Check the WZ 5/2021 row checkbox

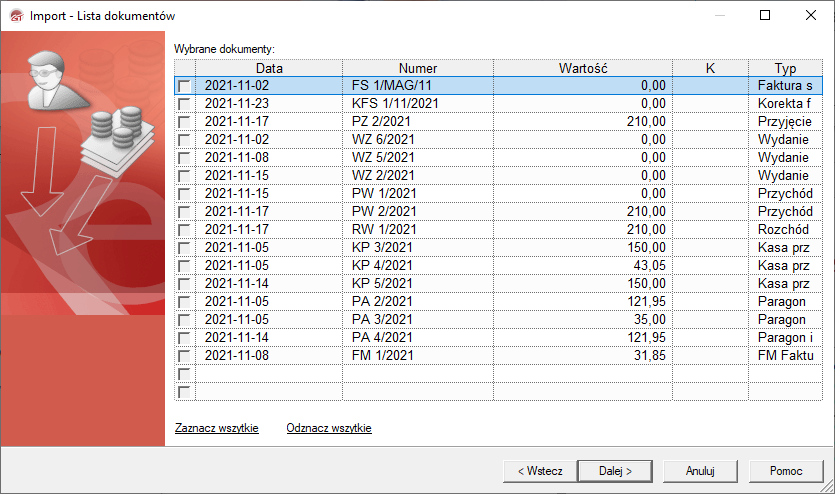(x=184, y=158)
